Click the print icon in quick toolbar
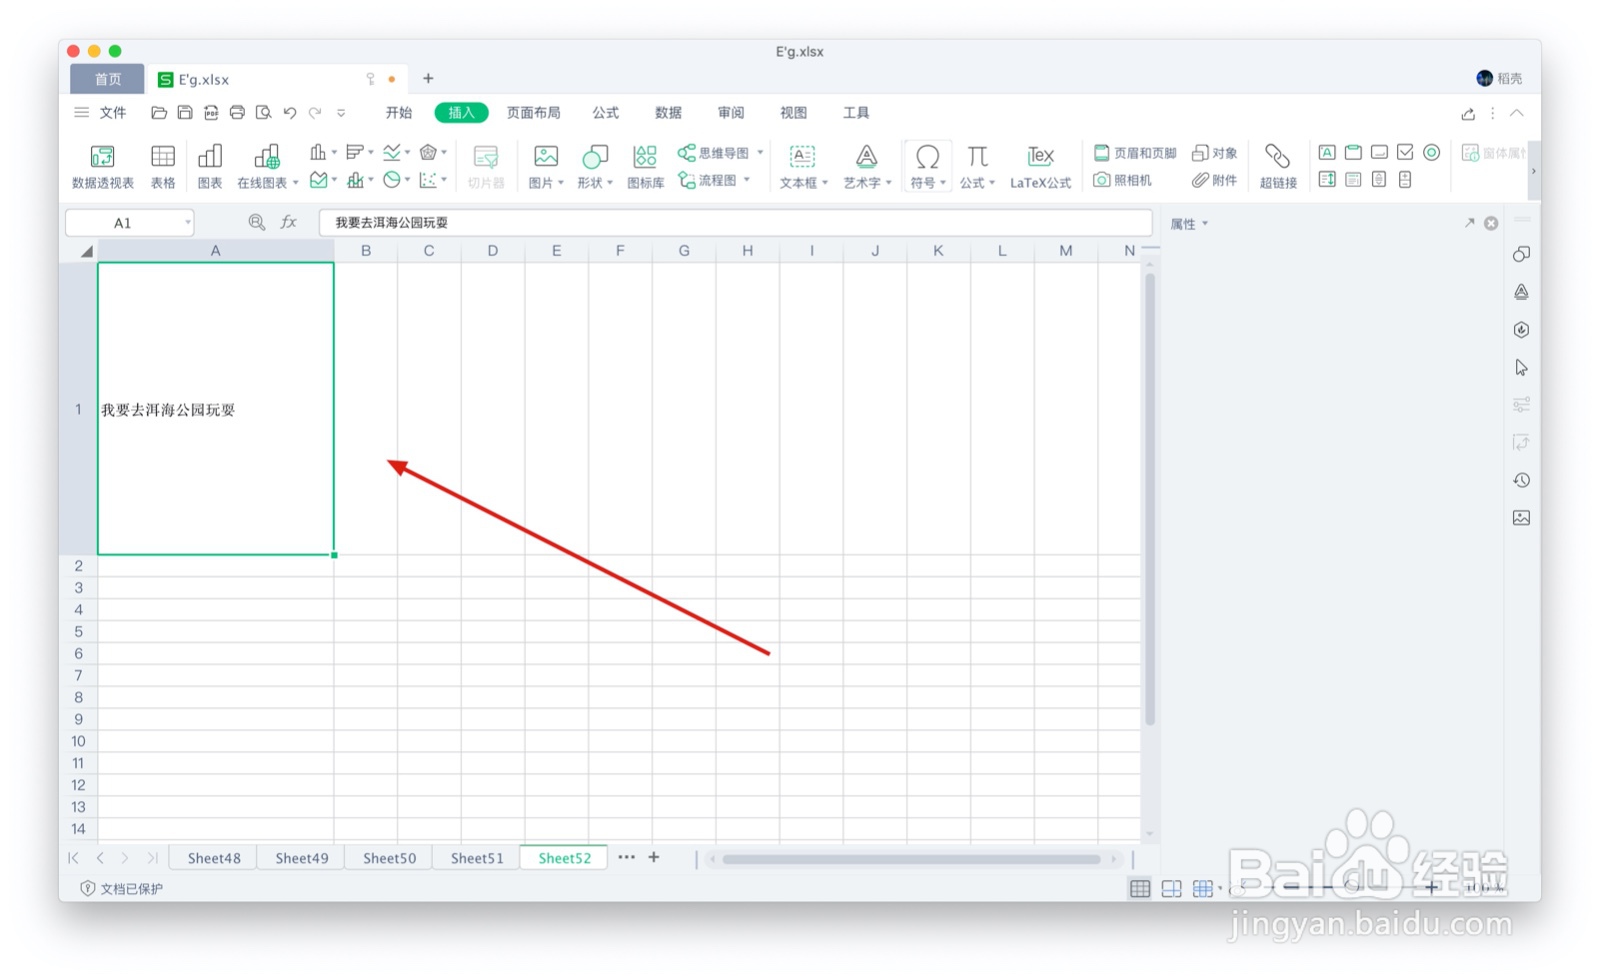Screen dimensions: 1600x979 [237, 113]
